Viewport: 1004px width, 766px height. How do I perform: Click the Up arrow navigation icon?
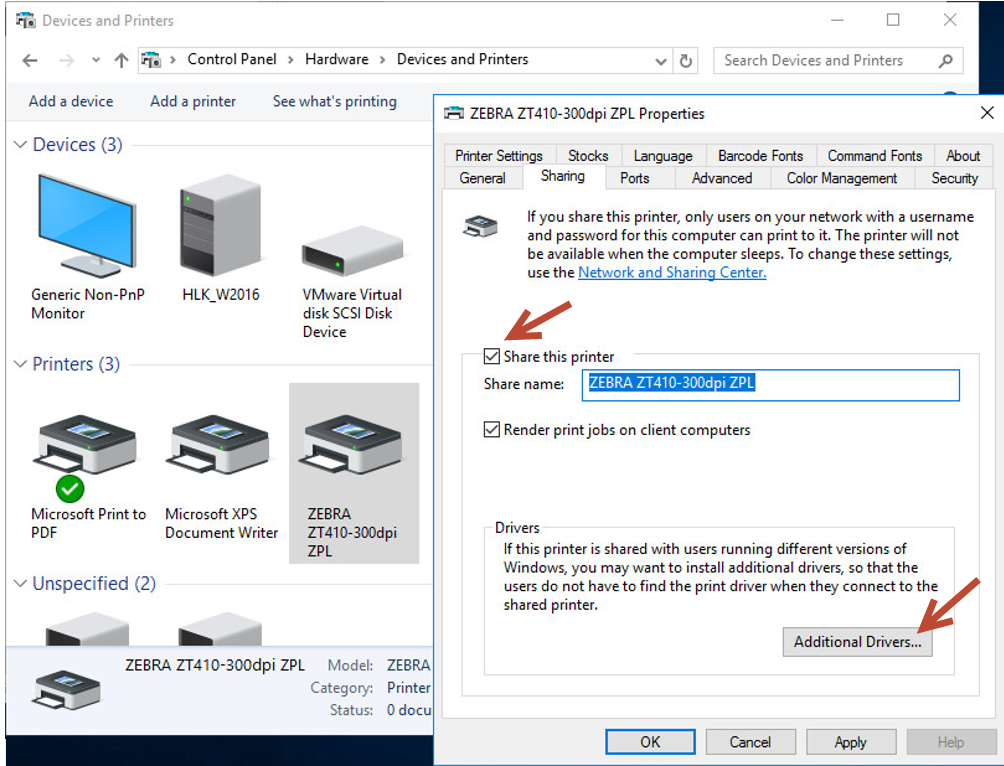click(121, 60)
